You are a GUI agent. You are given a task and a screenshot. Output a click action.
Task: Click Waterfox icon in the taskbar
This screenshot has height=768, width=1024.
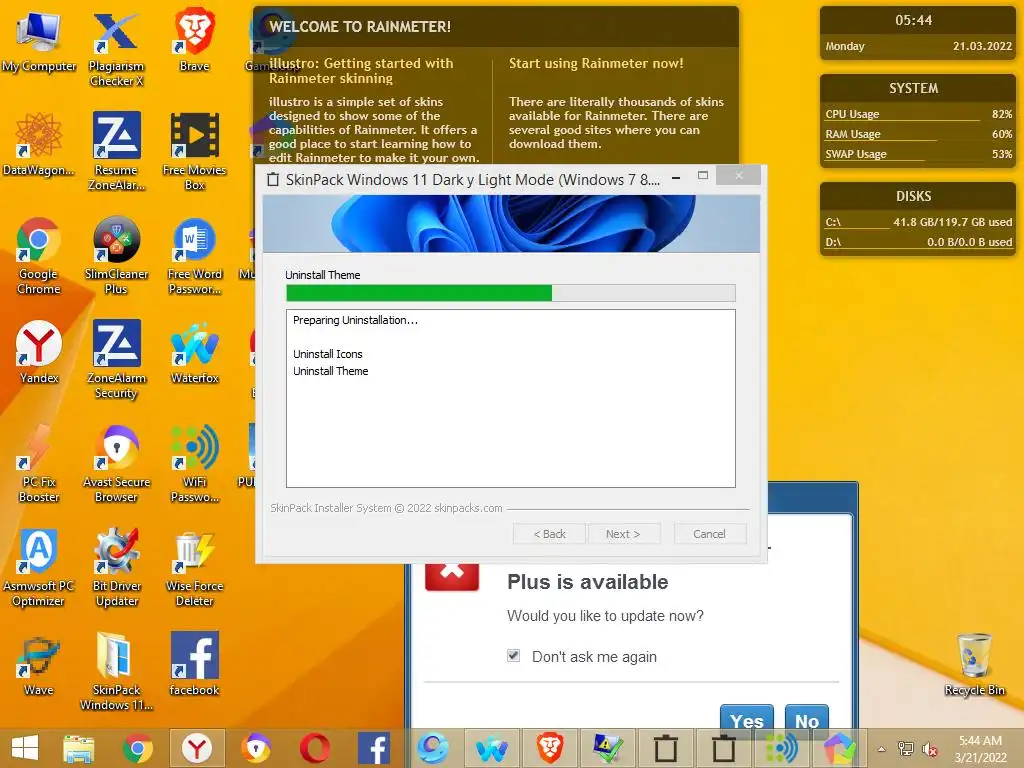point(491,748)
